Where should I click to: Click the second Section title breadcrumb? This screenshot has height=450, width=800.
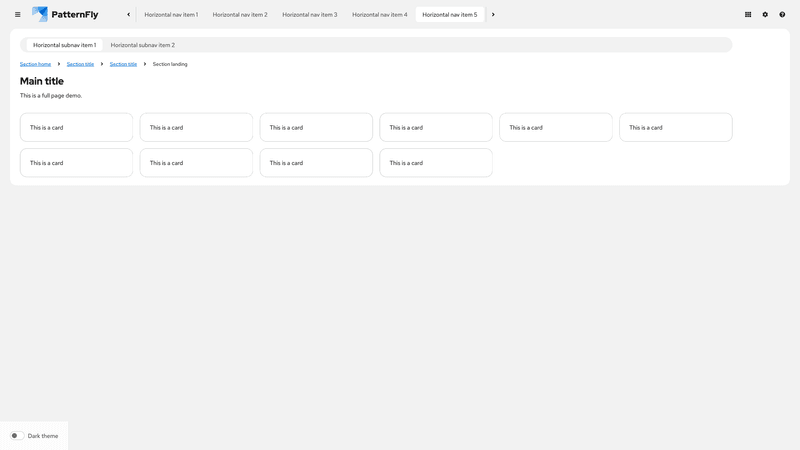[x=123, y=64]
